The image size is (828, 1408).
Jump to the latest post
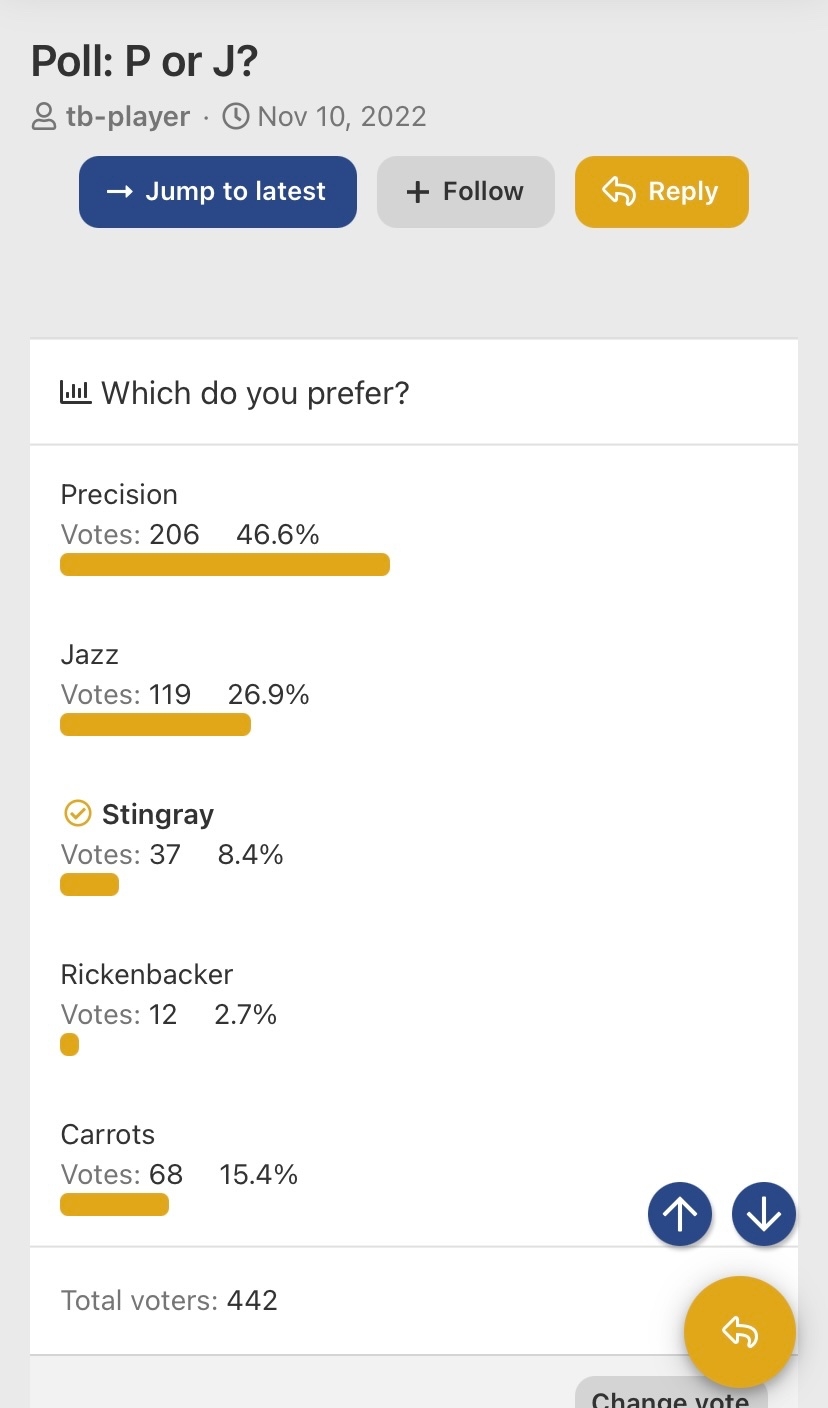218,192
